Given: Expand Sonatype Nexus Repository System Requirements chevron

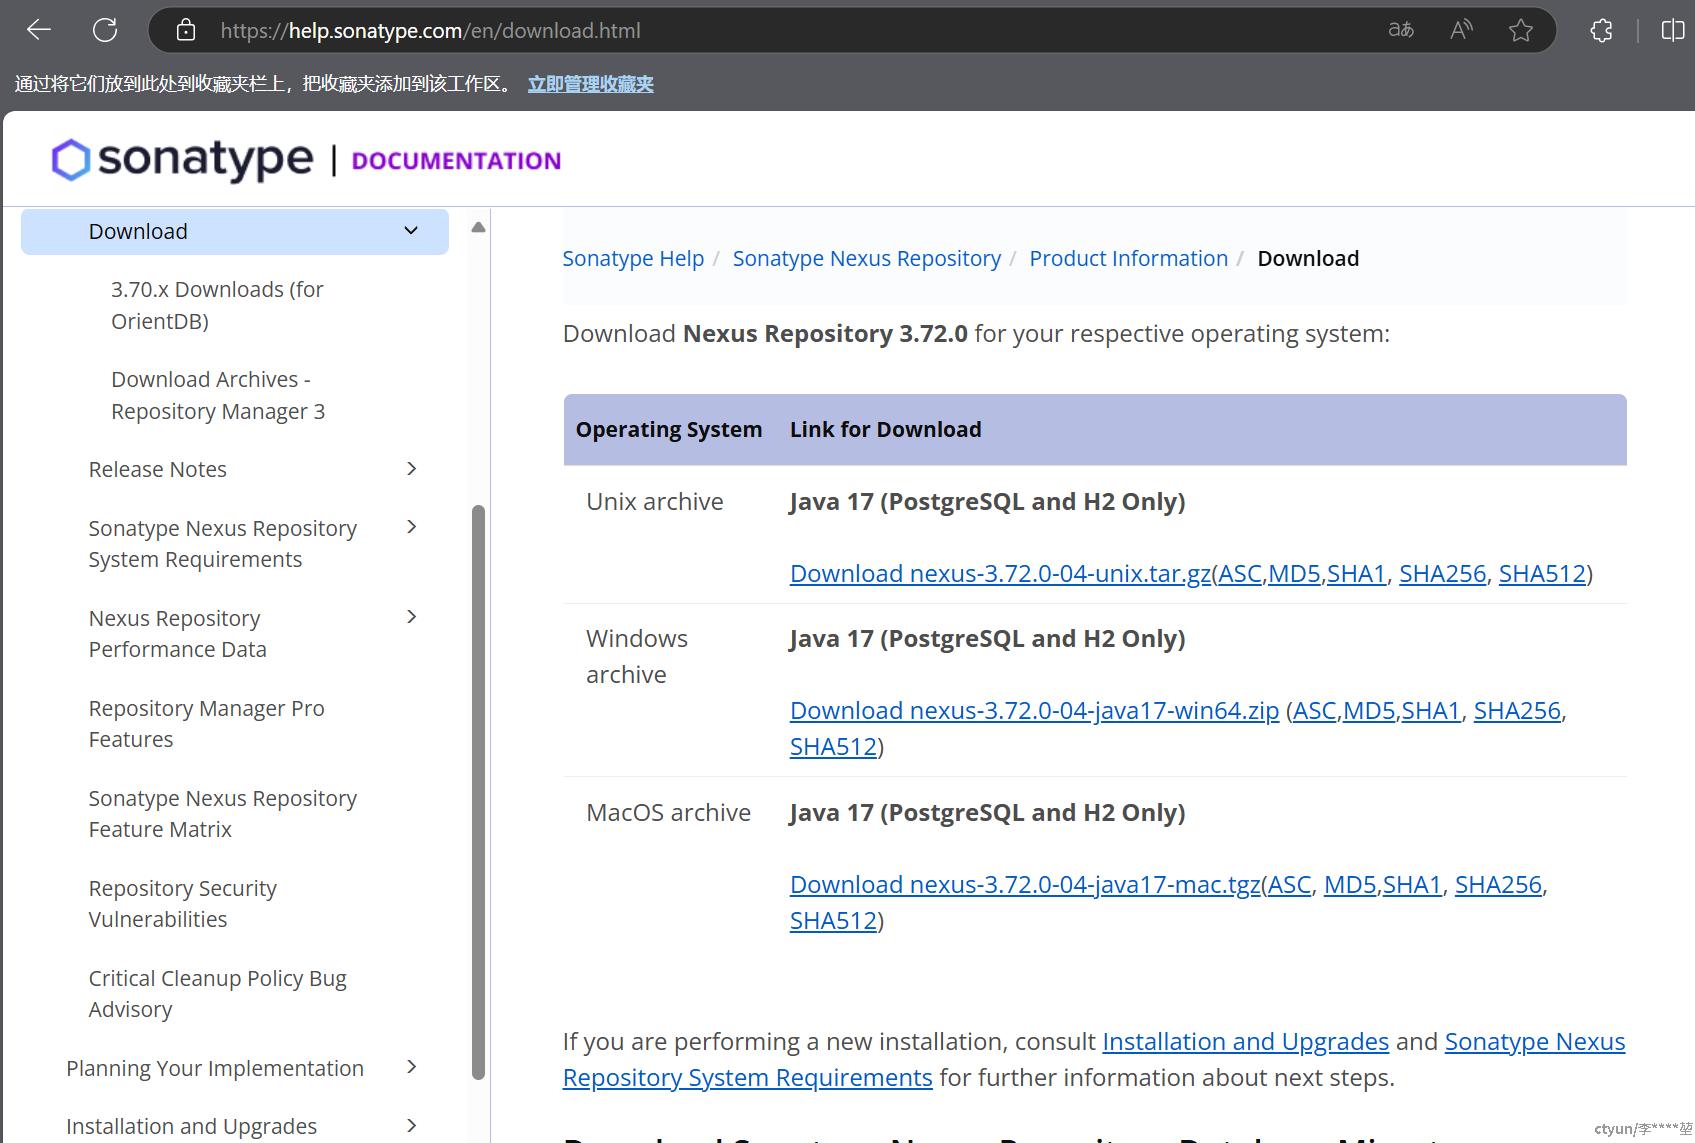Looking at the screenshot, I should click(411, 526).
